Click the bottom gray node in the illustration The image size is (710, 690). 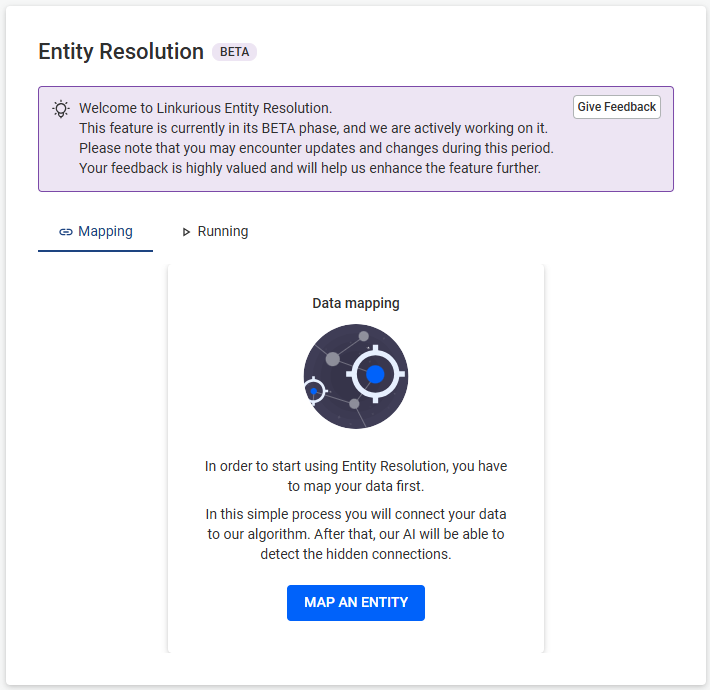(x=355, y=403)
